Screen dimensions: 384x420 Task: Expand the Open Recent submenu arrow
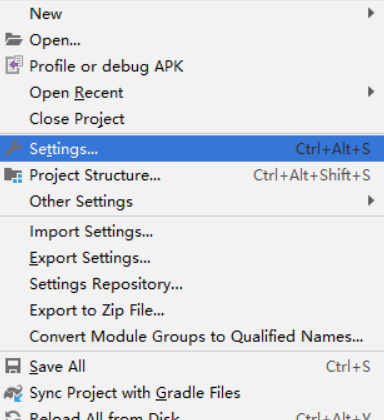pos(371,92)
